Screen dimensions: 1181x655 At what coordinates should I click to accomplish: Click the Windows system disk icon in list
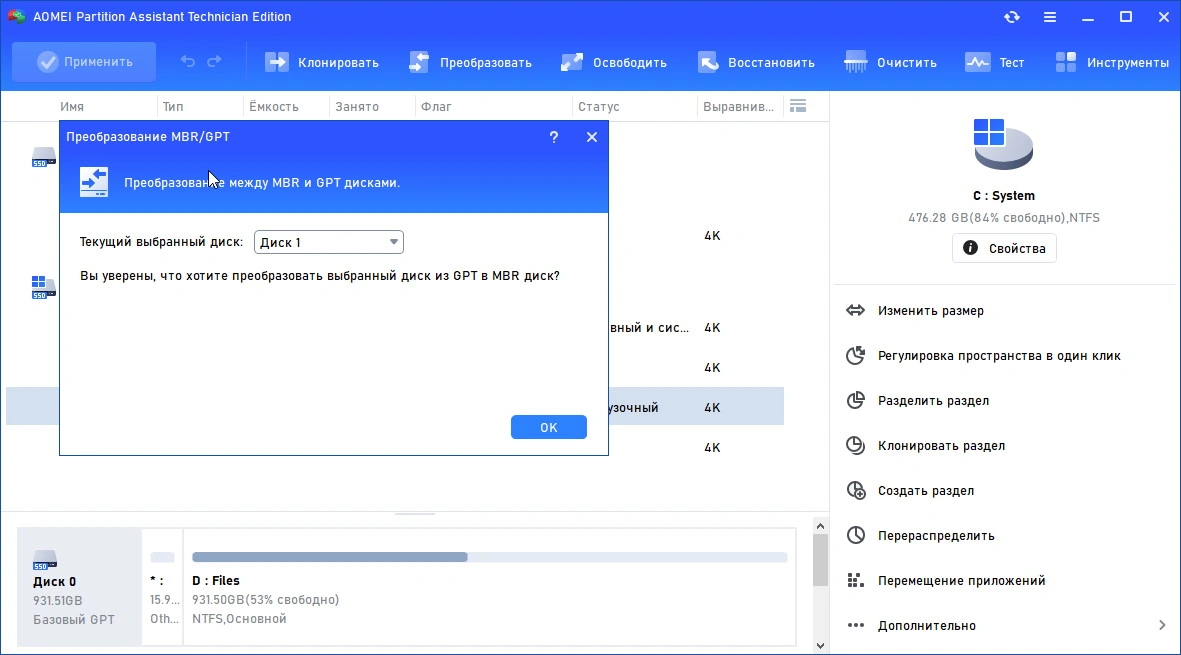coord(44,288)
